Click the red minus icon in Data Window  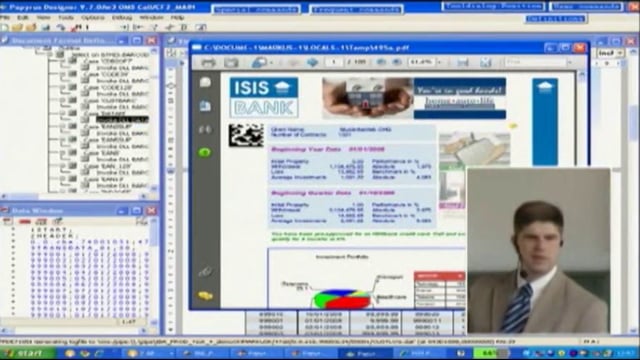(24, 222)
